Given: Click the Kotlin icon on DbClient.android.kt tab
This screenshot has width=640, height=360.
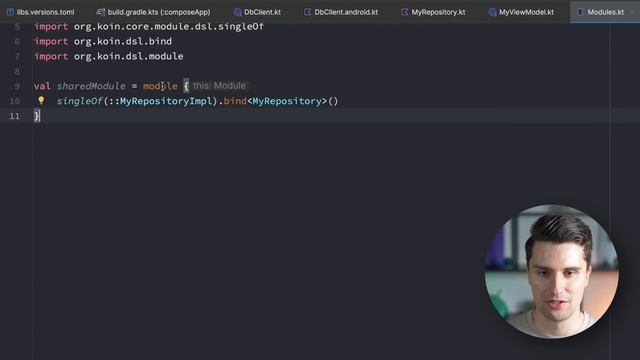Looking at the screenshot, I should [307, 12].
